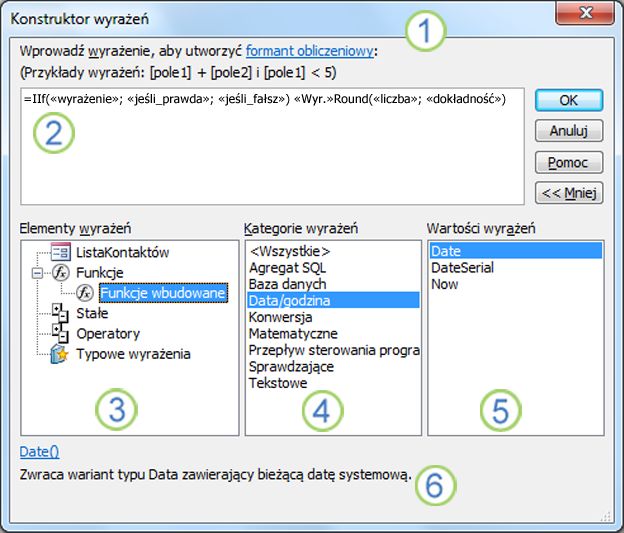The height and width of the screenshot is (533, 624).
Task: Choose the Data/godzina category
Action: 333,300
